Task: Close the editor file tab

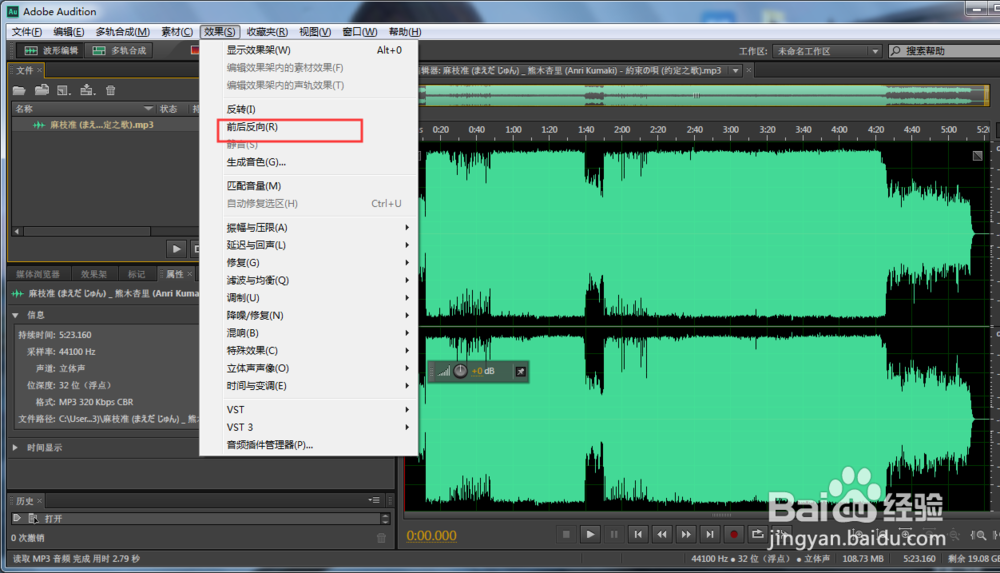Action: pyautogui.click(x=749, y=70)
